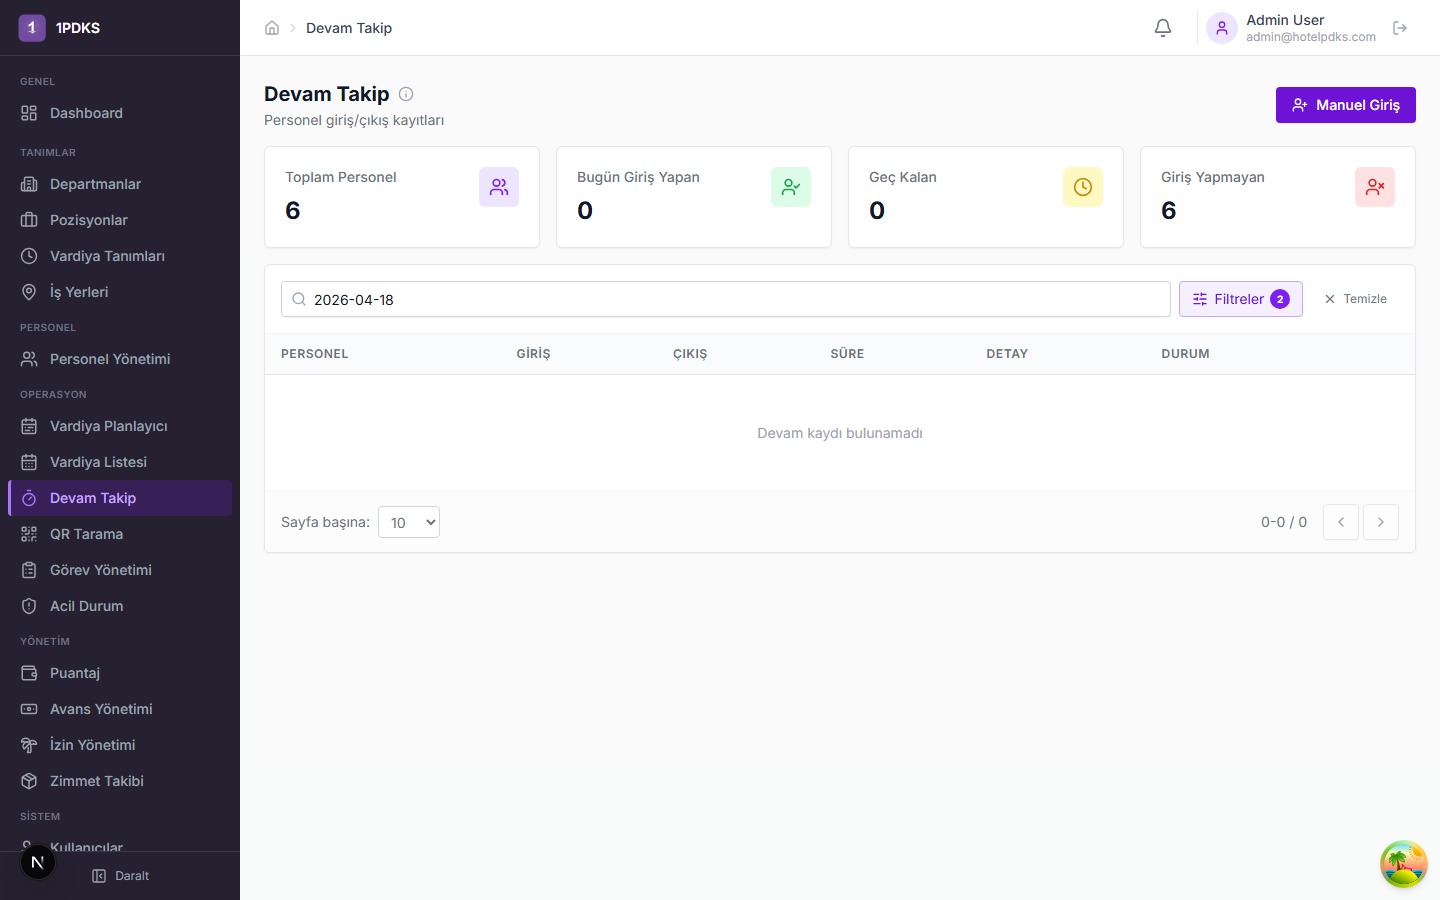Click the Bugün Giriş Yapan green icon
Screen dimensions: 1440x900
(790, 187)
